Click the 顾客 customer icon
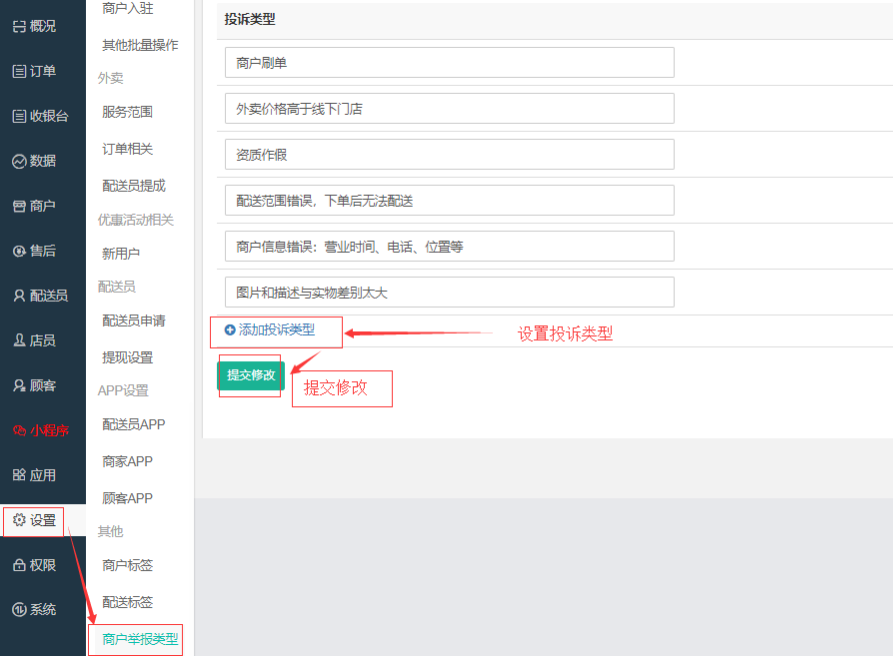 tap(19, 386)
